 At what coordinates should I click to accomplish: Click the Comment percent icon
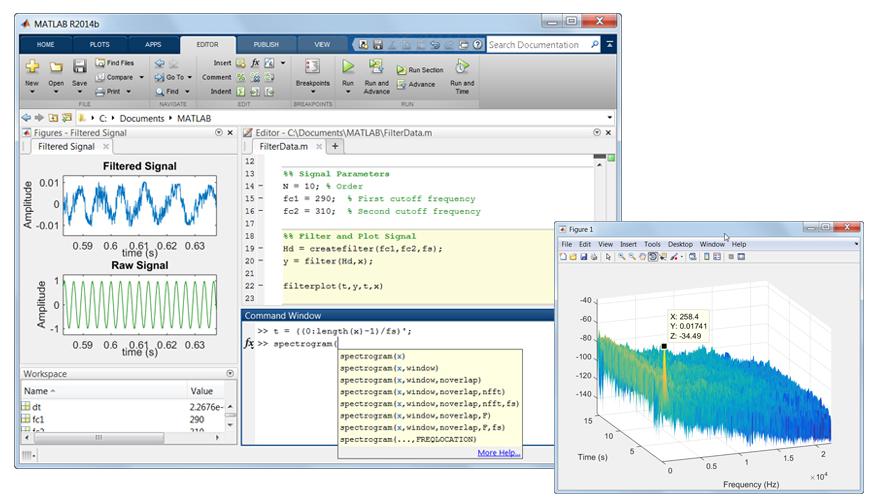coord(241,77)
